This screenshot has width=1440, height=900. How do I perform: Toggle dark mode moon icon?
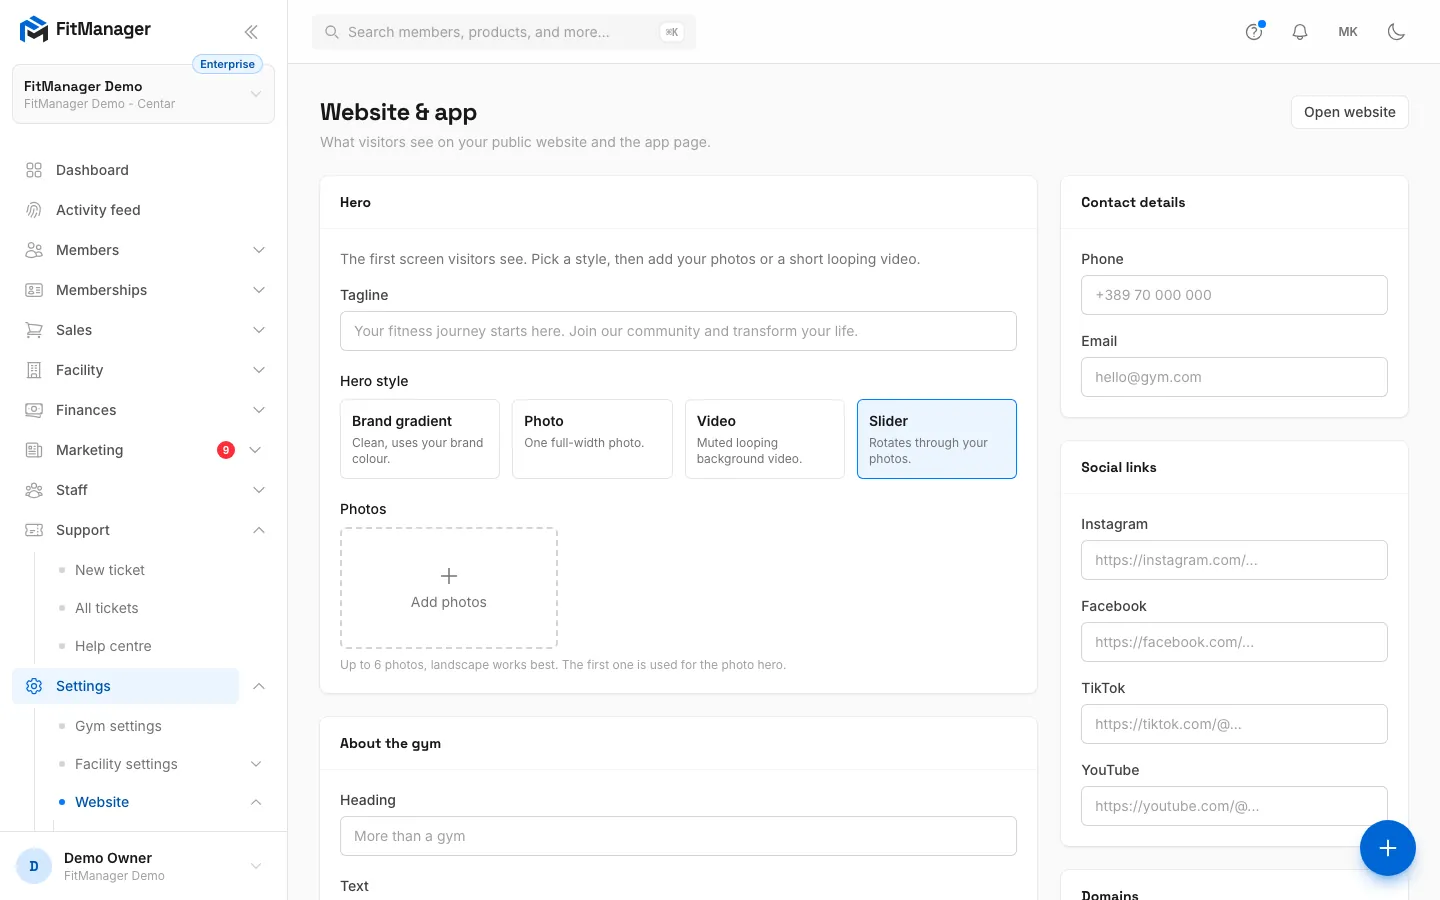tap(1396, 32)
